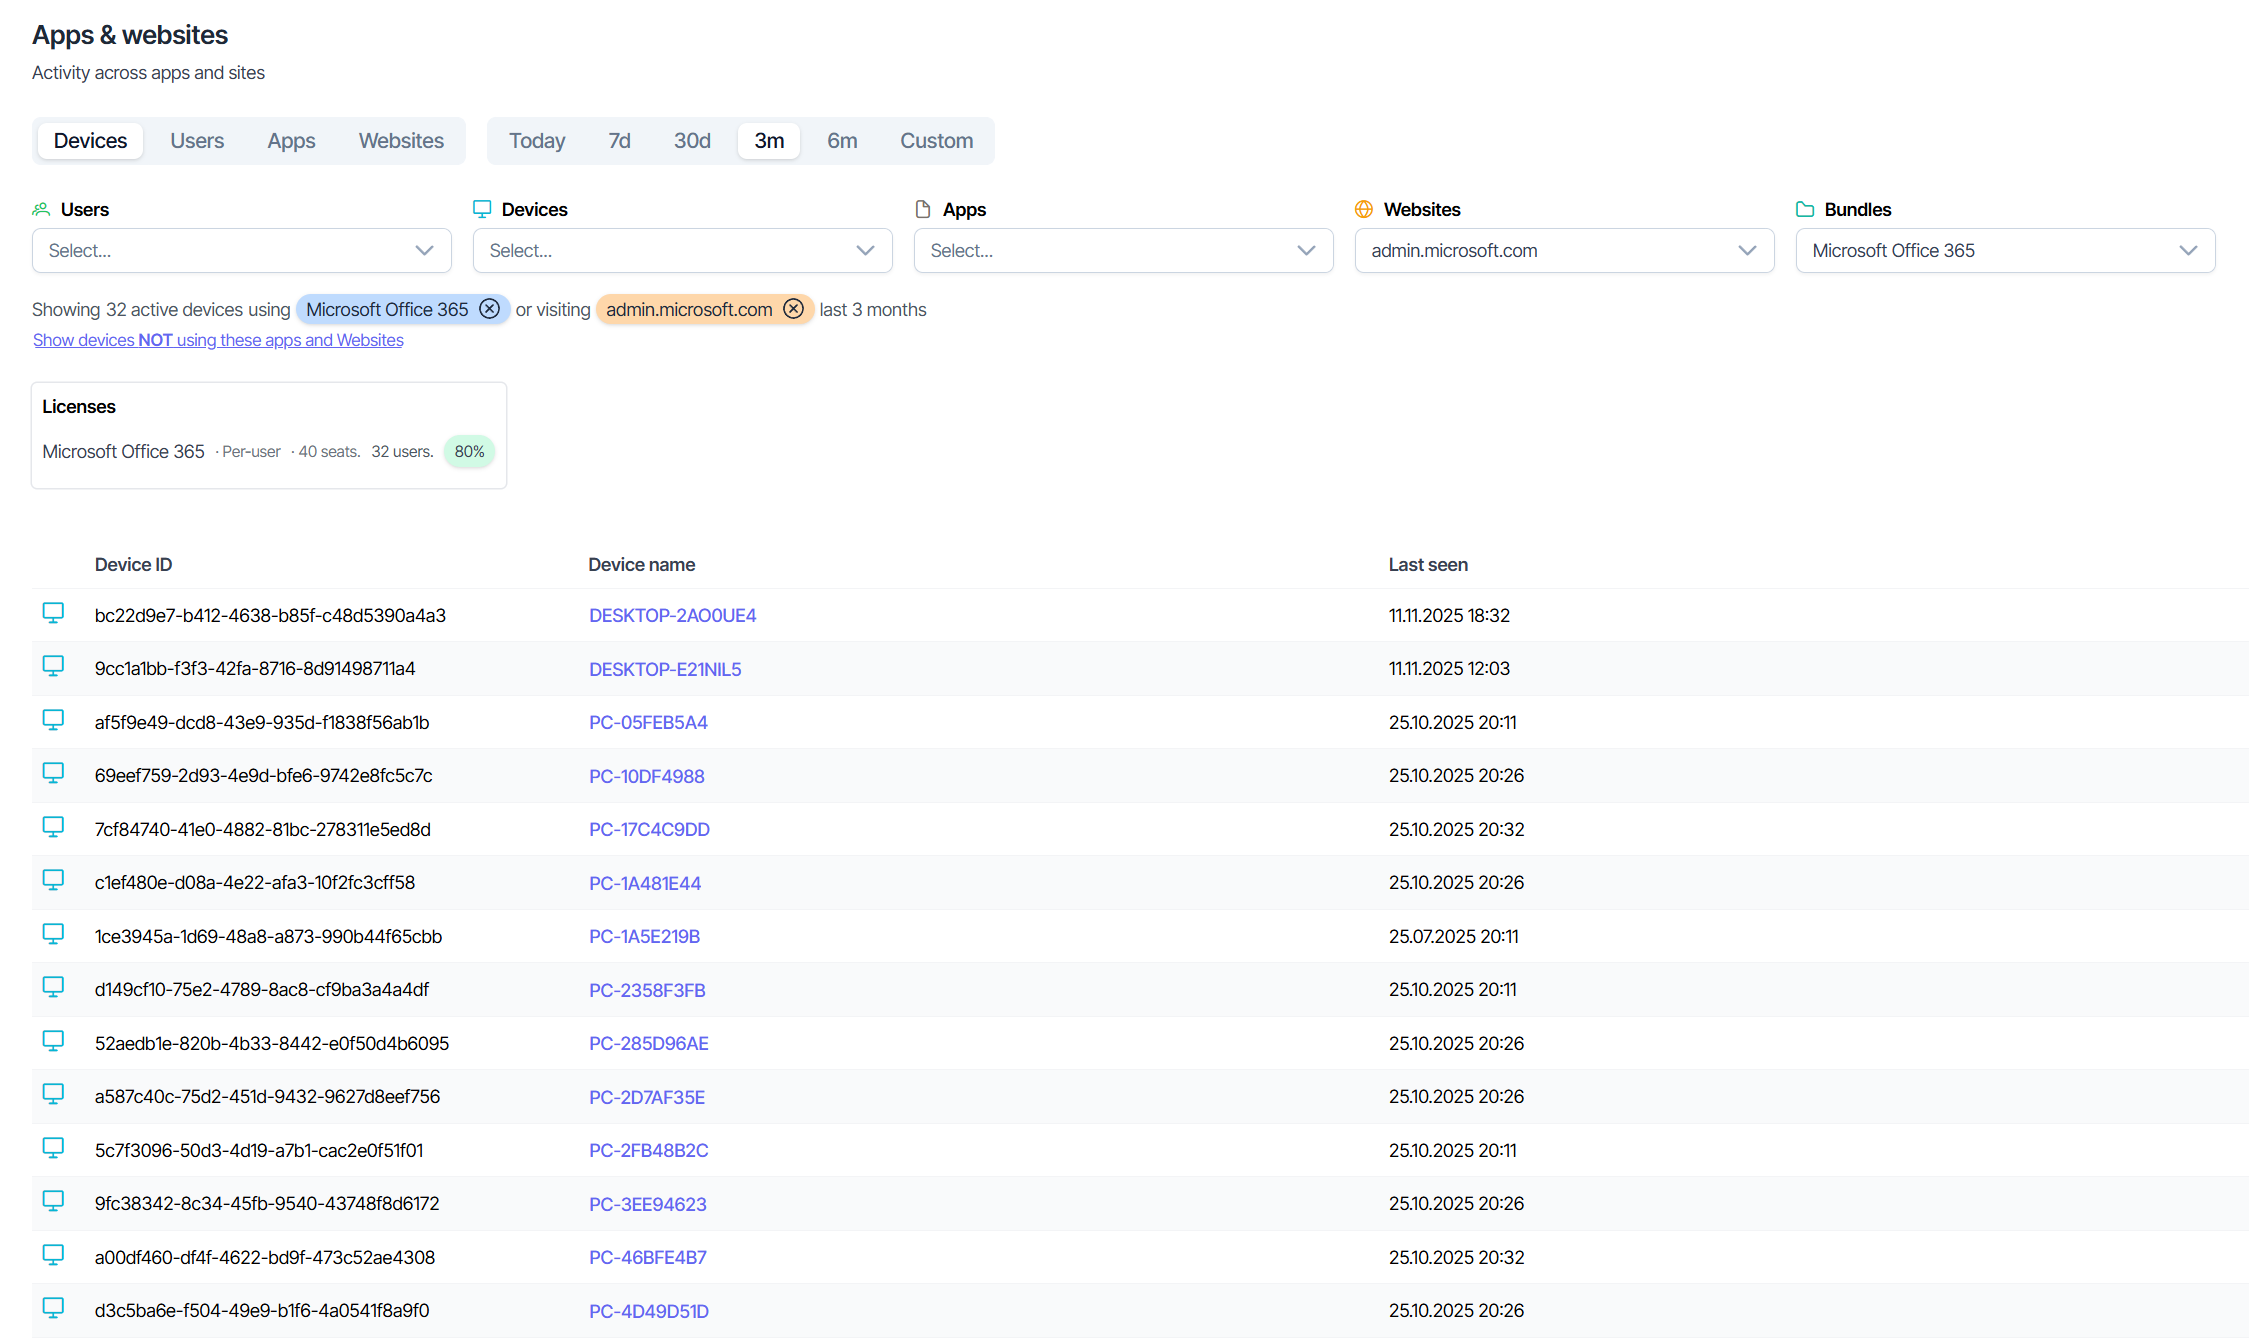This screenshot has width=2249, height=1338.
Task: Open device PC-3EE94623 link
Action: (647, 1204)
